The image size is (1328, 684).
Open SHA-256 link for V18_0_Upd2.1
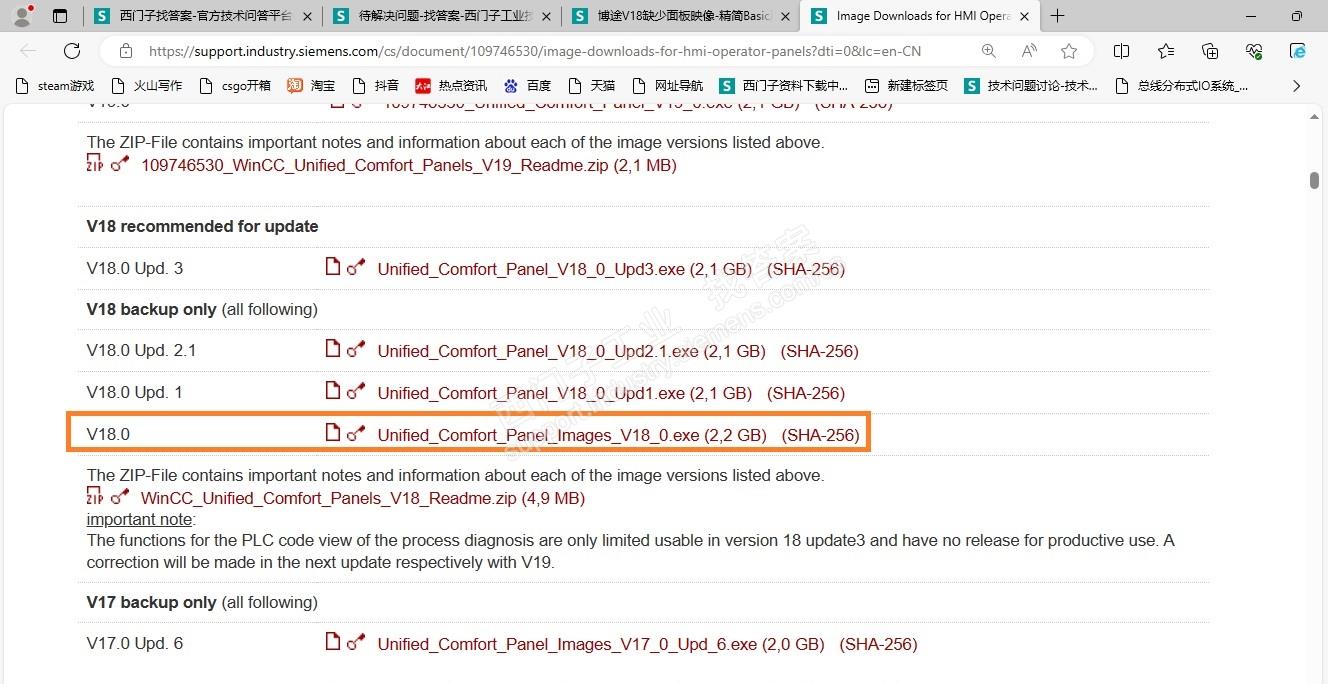point(820,351)
